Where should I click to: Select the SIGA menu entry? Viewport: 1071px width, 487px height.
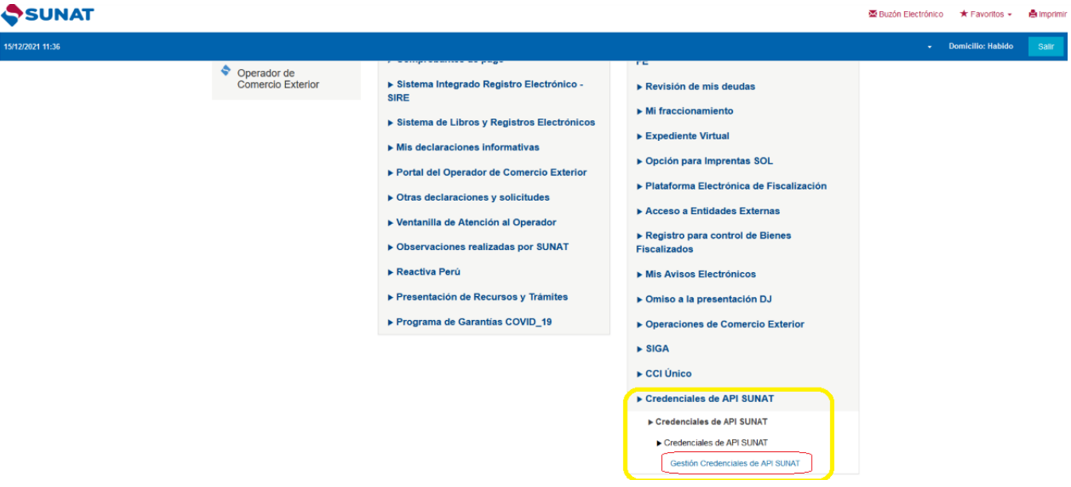(653, 348)
